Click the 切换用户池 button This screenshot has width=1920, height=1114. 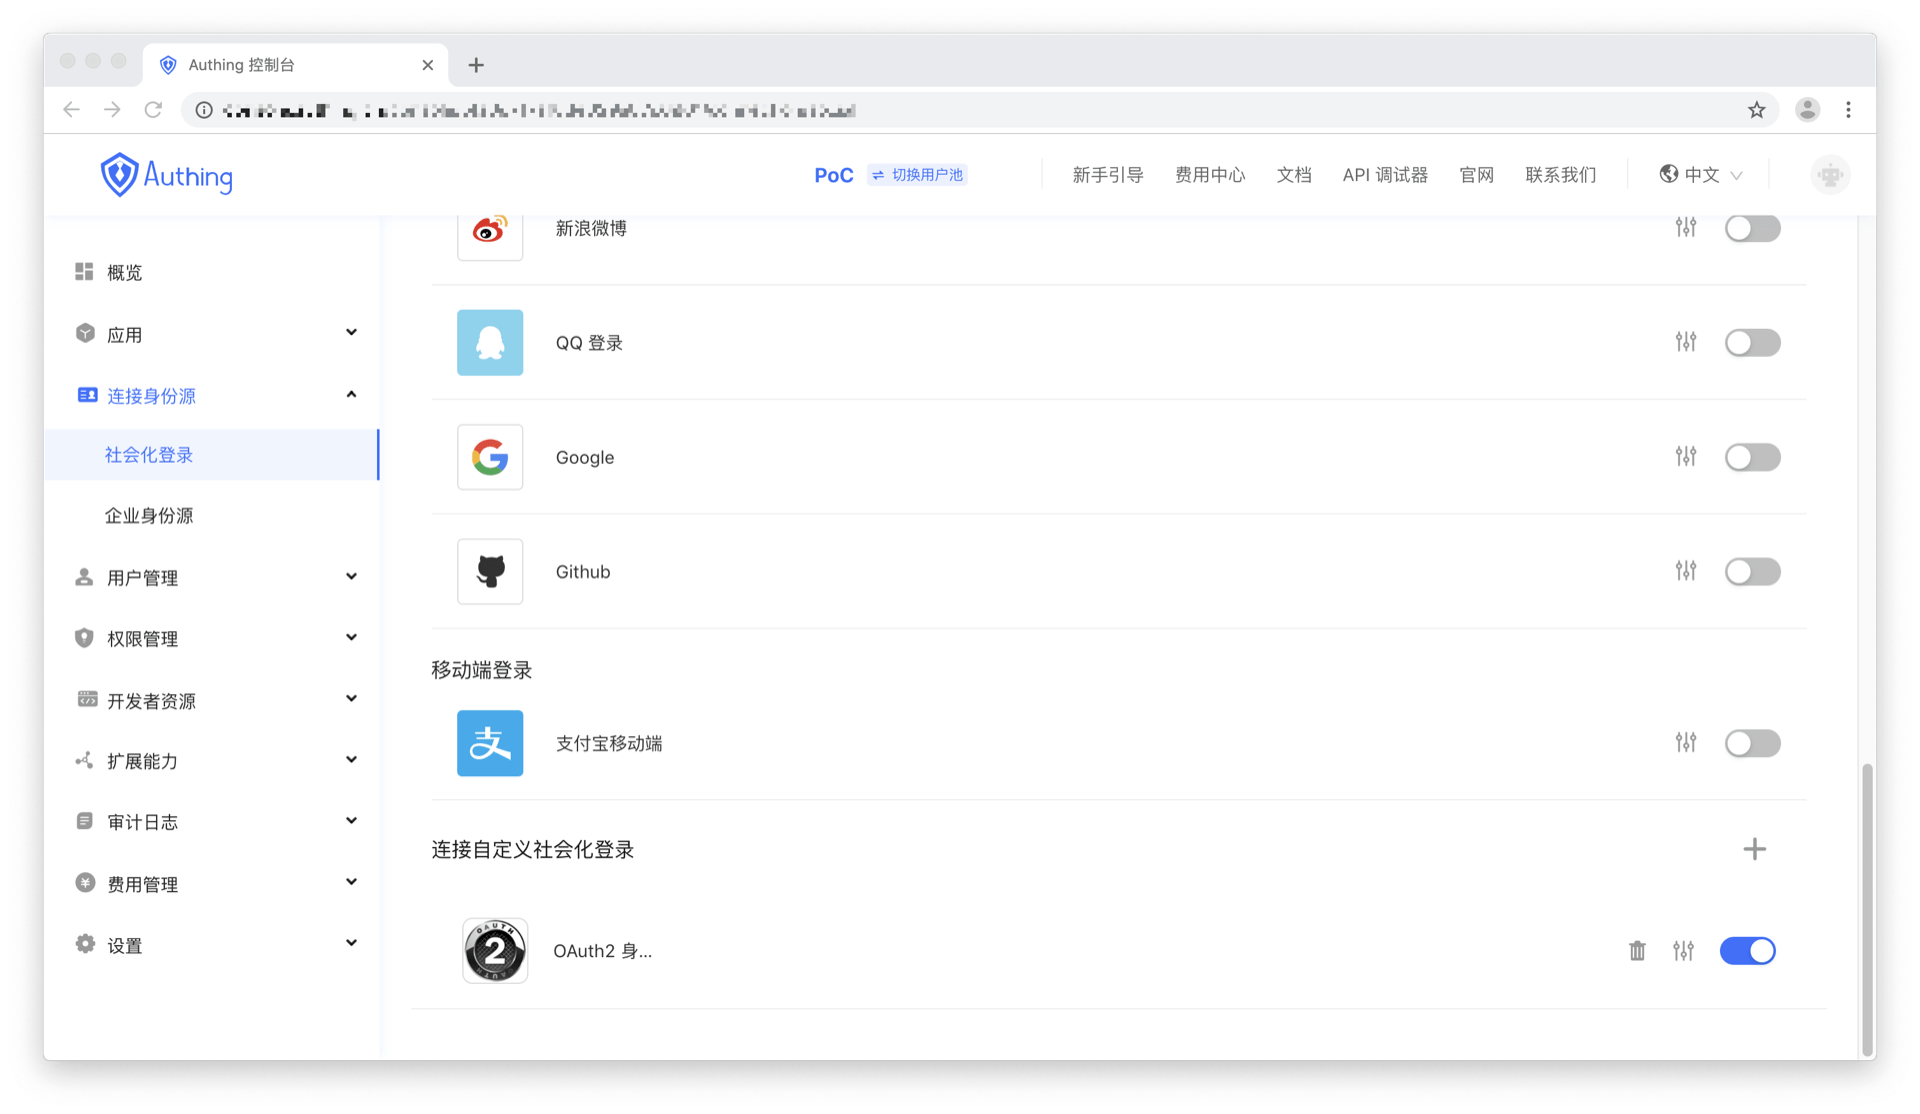point(917,175)
